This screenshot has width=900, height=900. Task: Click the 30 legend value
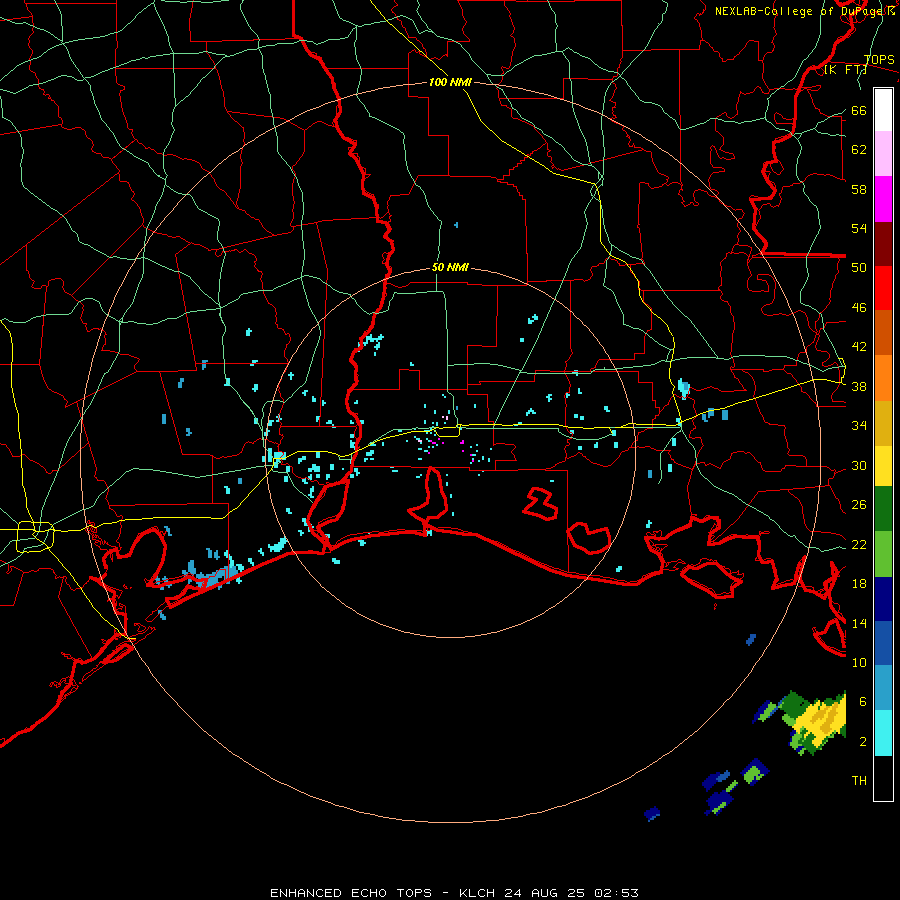pyautogui.click(x=859, y=465)
